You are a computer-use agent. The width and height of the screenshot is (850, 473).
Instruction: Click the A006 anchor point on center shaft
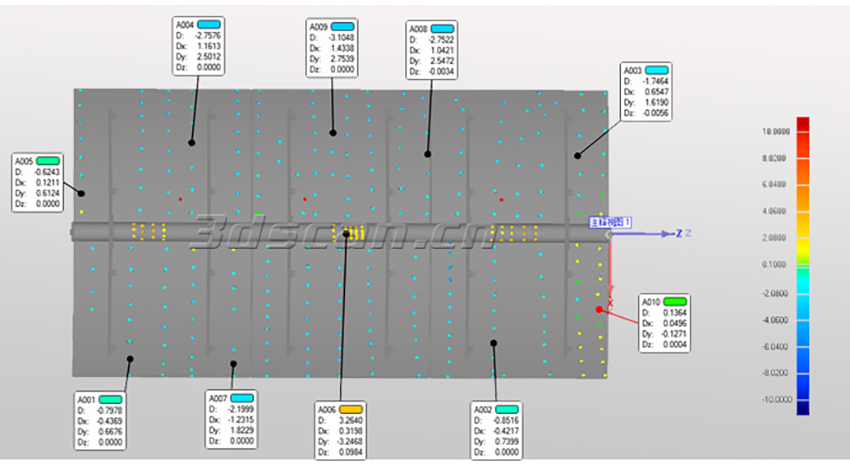point(346,234)
